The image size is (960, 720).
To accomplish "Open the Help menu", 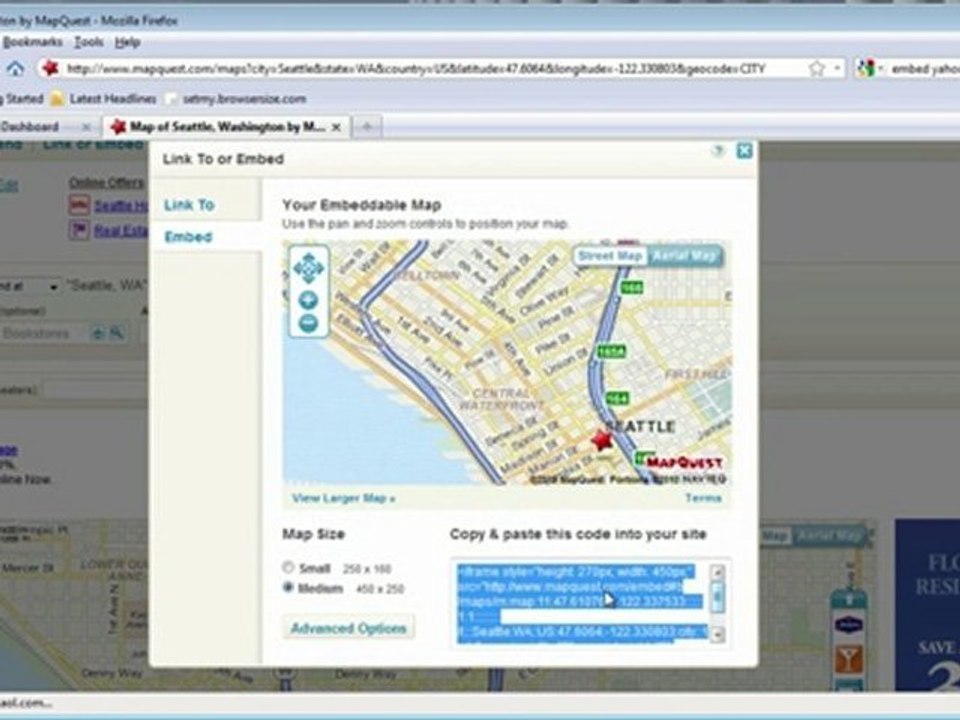I will pos(127,42).
